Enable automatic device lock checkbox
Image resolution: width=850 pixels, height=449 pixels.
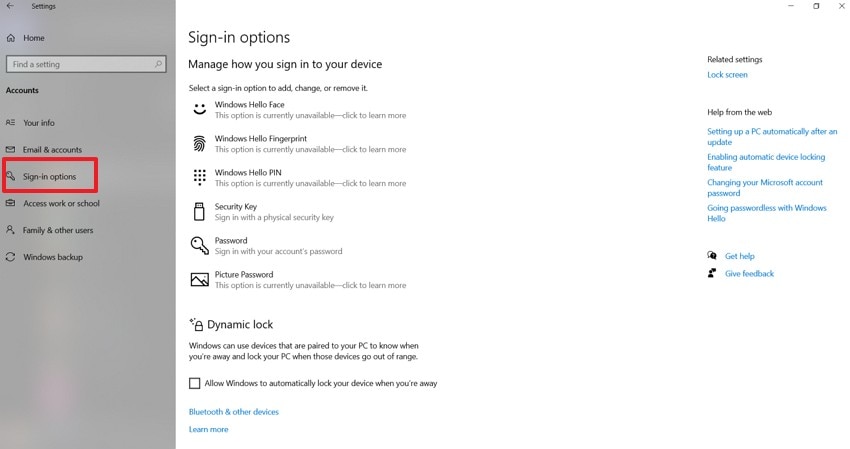195,383
